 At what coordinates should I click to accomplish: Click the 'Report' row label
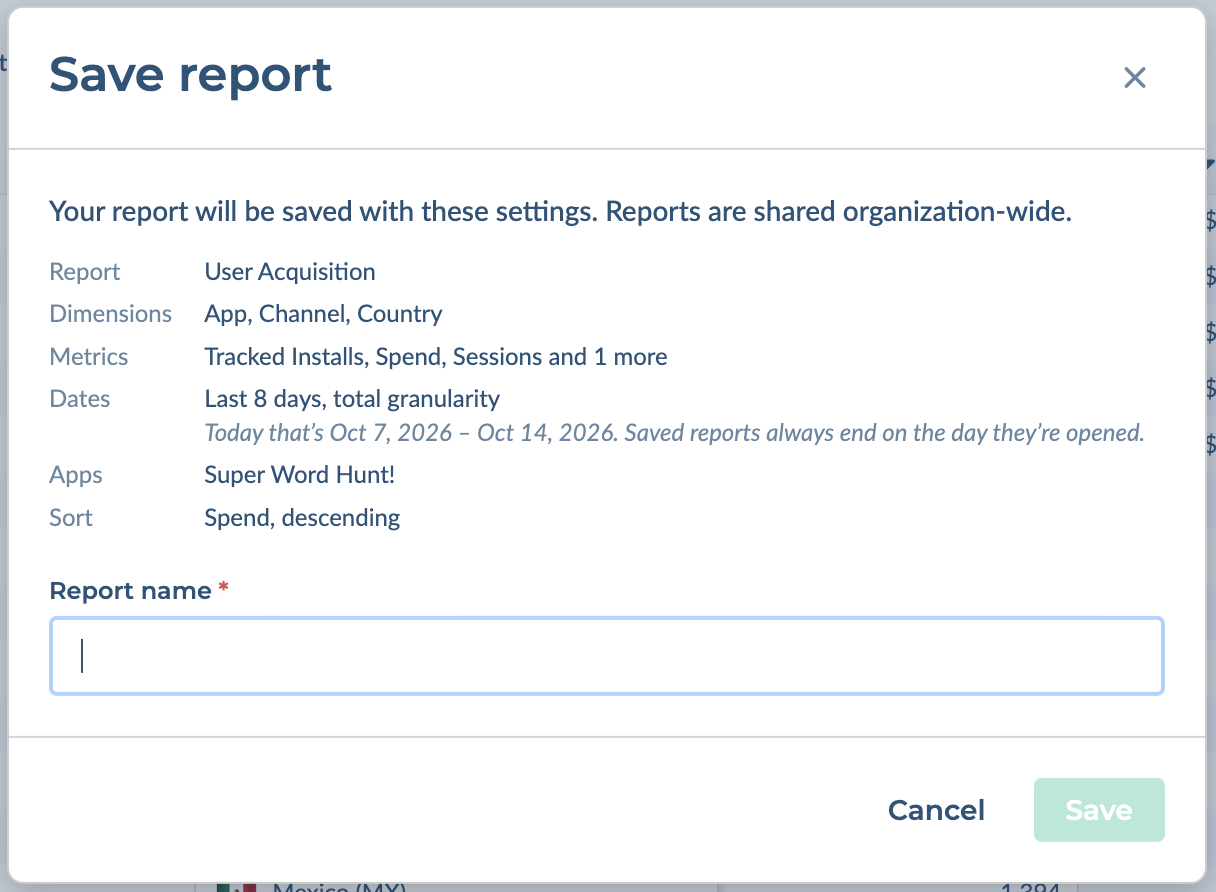coord(85,272)
